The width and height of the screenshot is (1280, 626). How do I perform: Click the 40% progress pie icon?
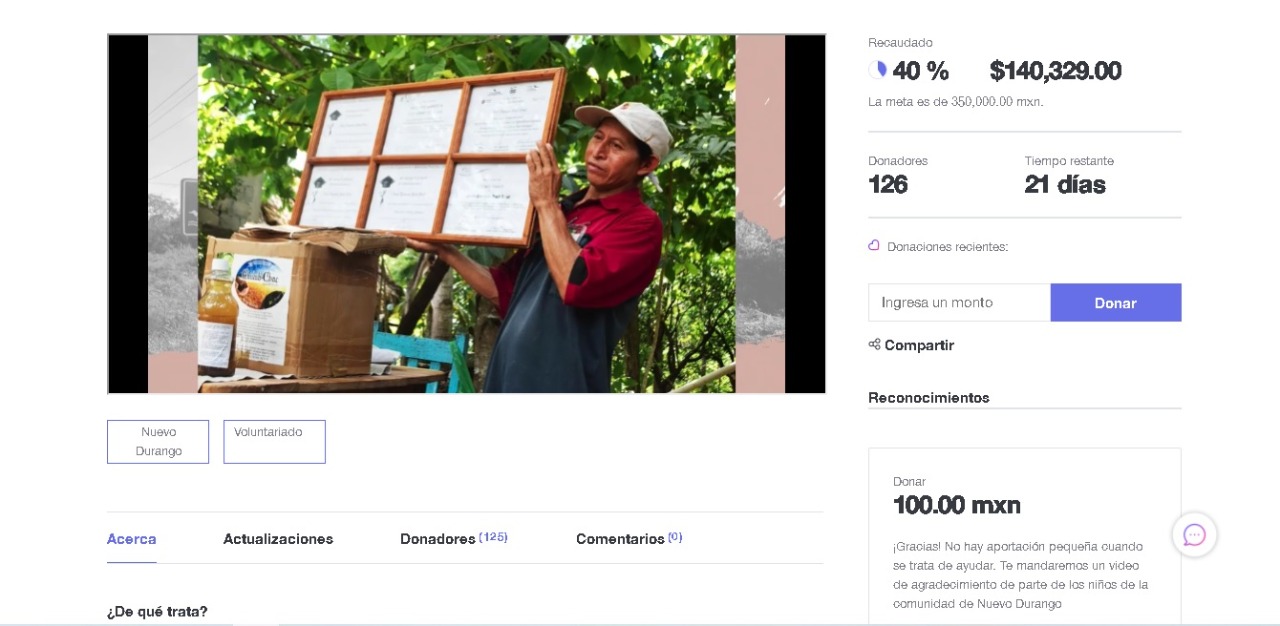(877, 70)
